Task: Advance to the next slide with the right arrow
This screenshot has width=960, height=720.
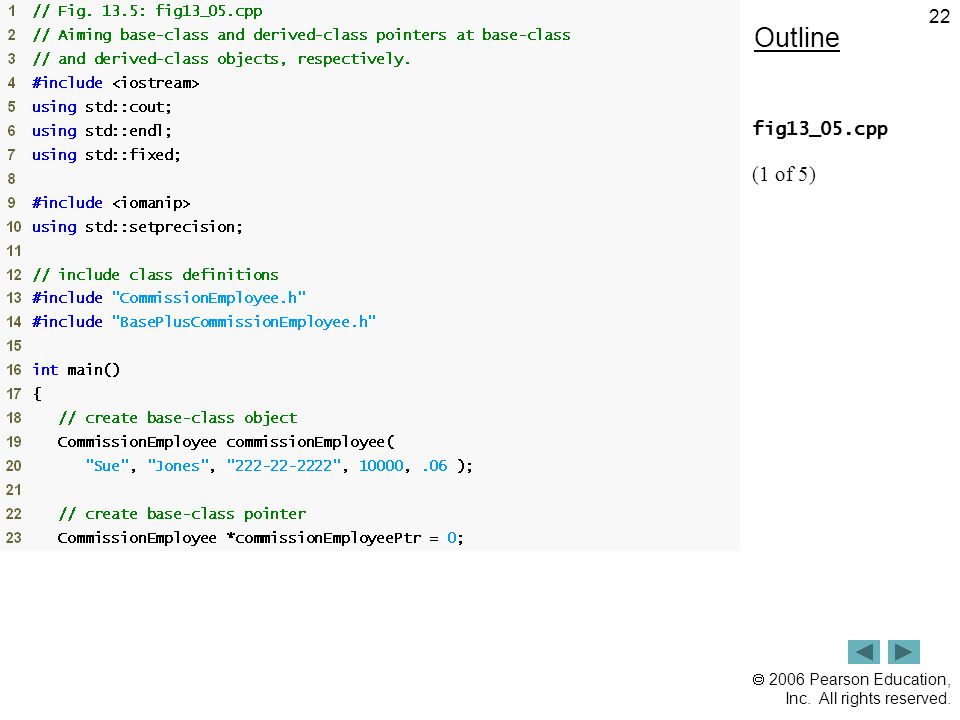Action: tap(904, 651)
